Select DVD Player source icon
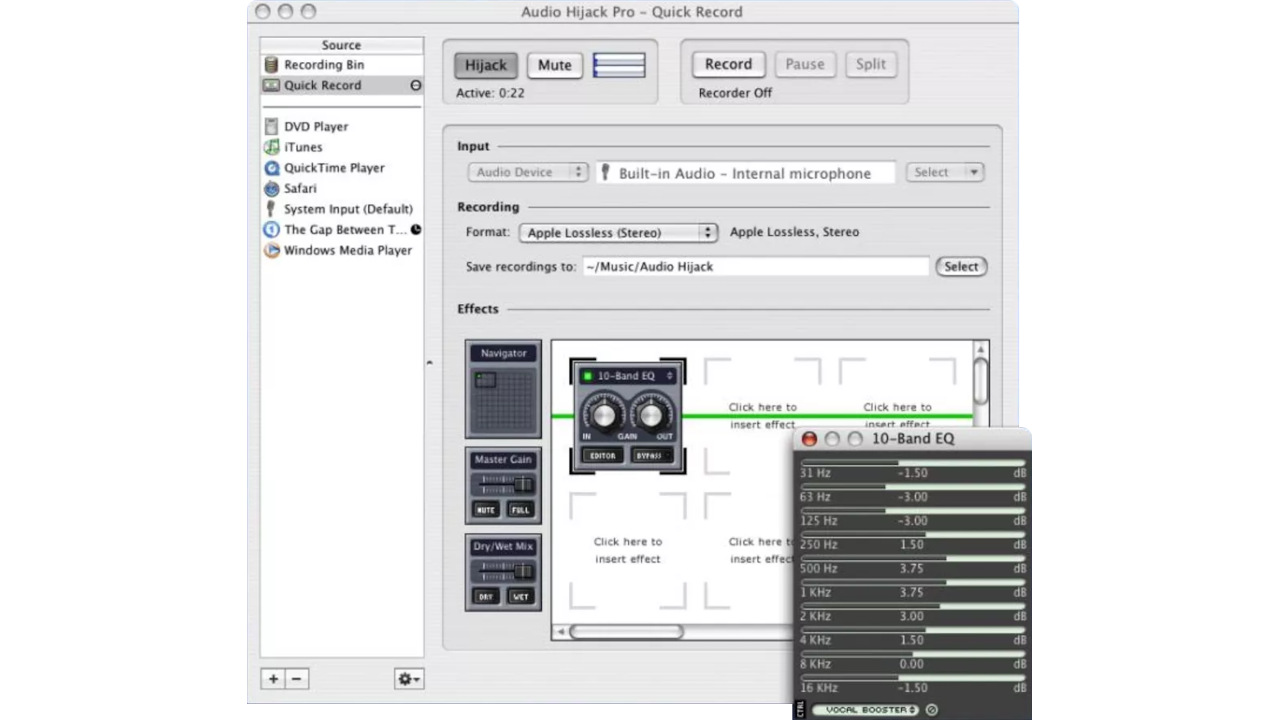Image resolution: width=1280 pixels, height=720 pixels. coord(271,127)
